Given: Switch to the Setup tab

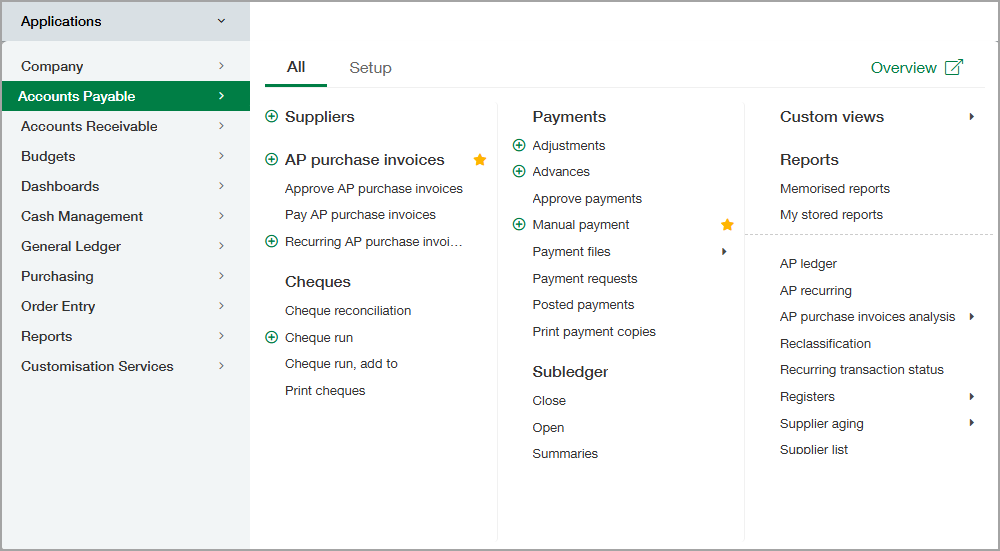Looking at the screenshot, I should click(x=370, y=68).
